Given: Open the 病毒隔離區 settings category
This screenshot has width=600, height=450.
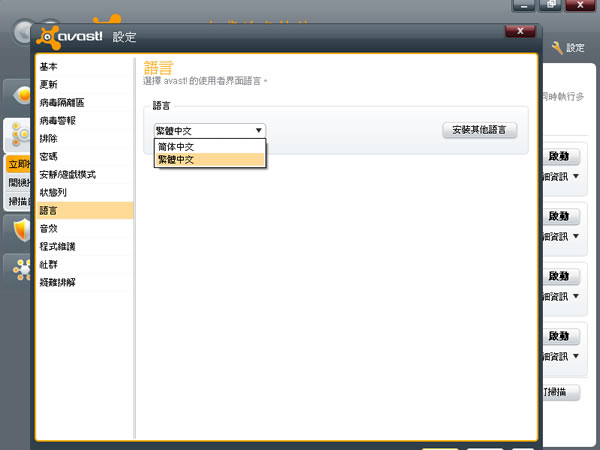Looking at the screenshot, I should click(x=85, y=103).
